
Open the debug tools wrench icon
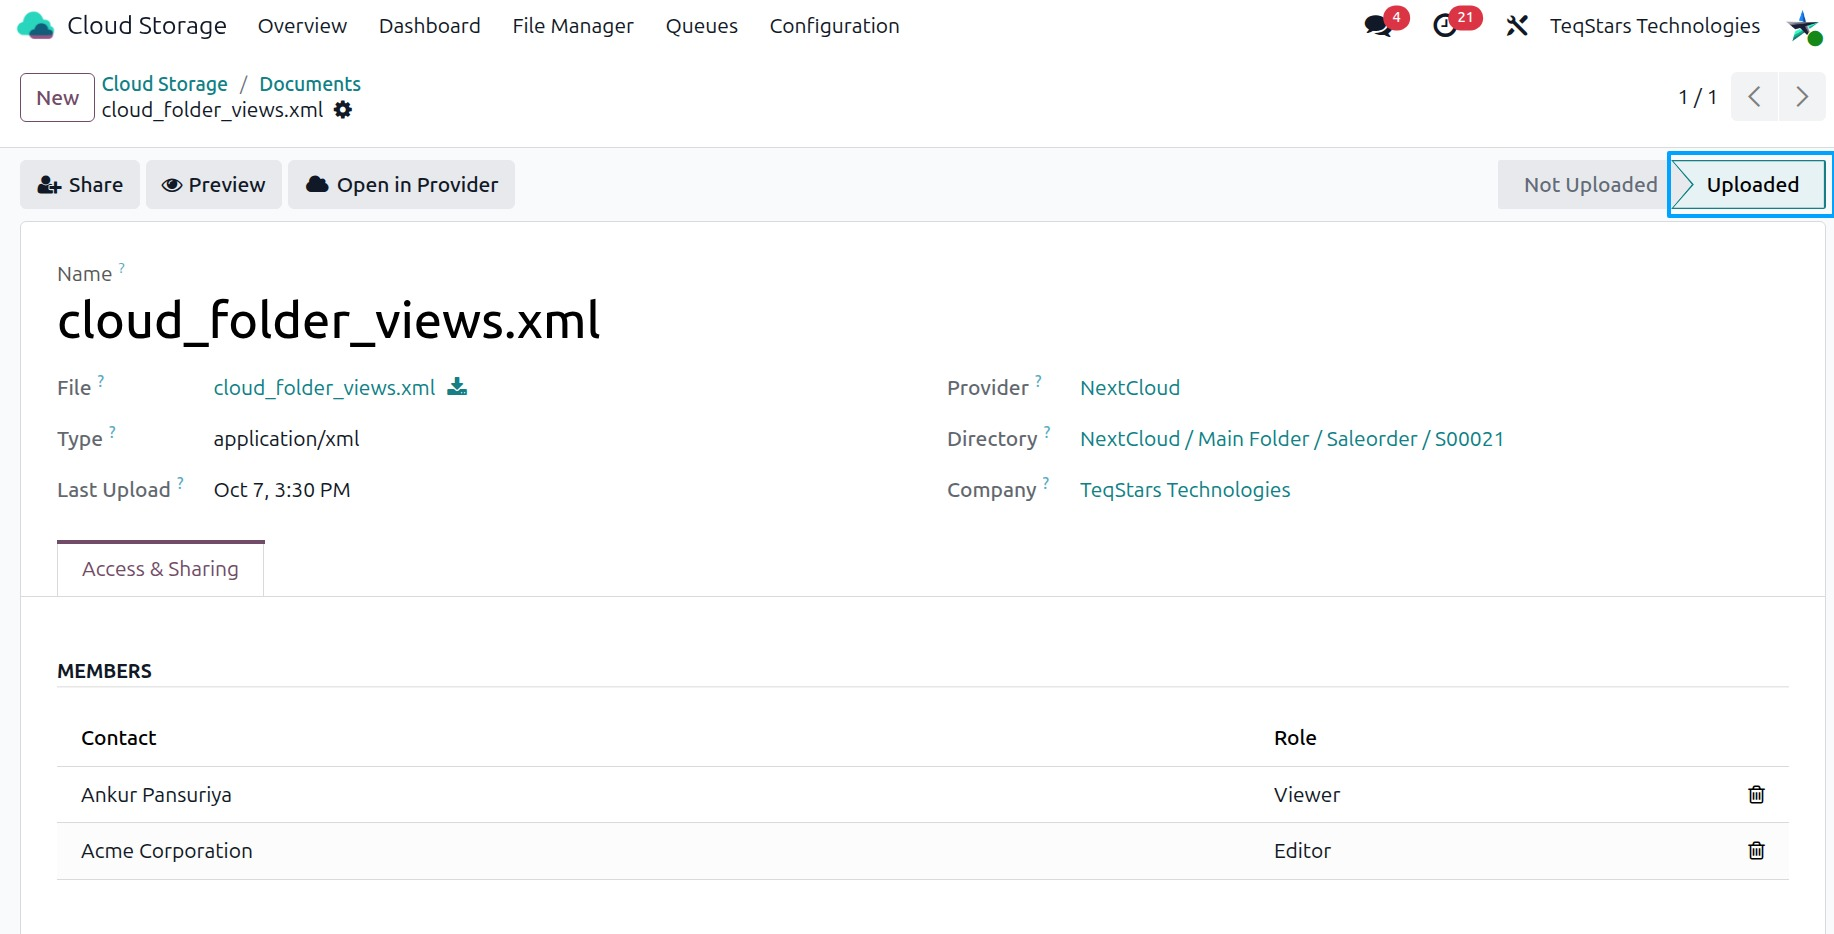1517,26
